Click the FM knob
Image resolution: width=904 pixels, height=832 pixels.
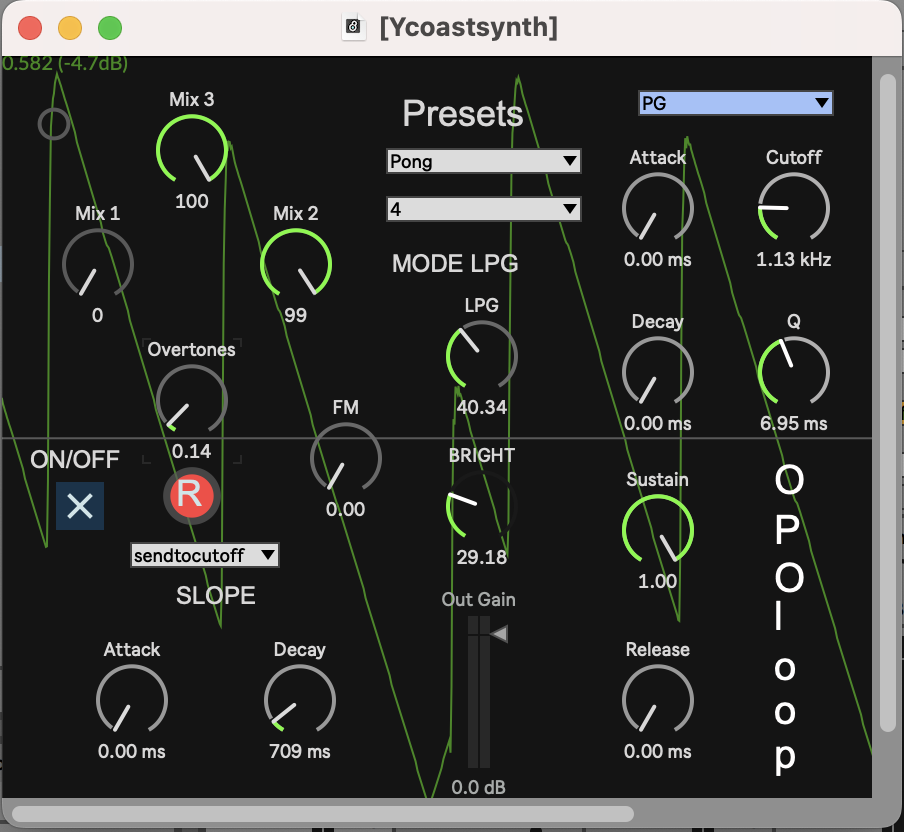345,458
